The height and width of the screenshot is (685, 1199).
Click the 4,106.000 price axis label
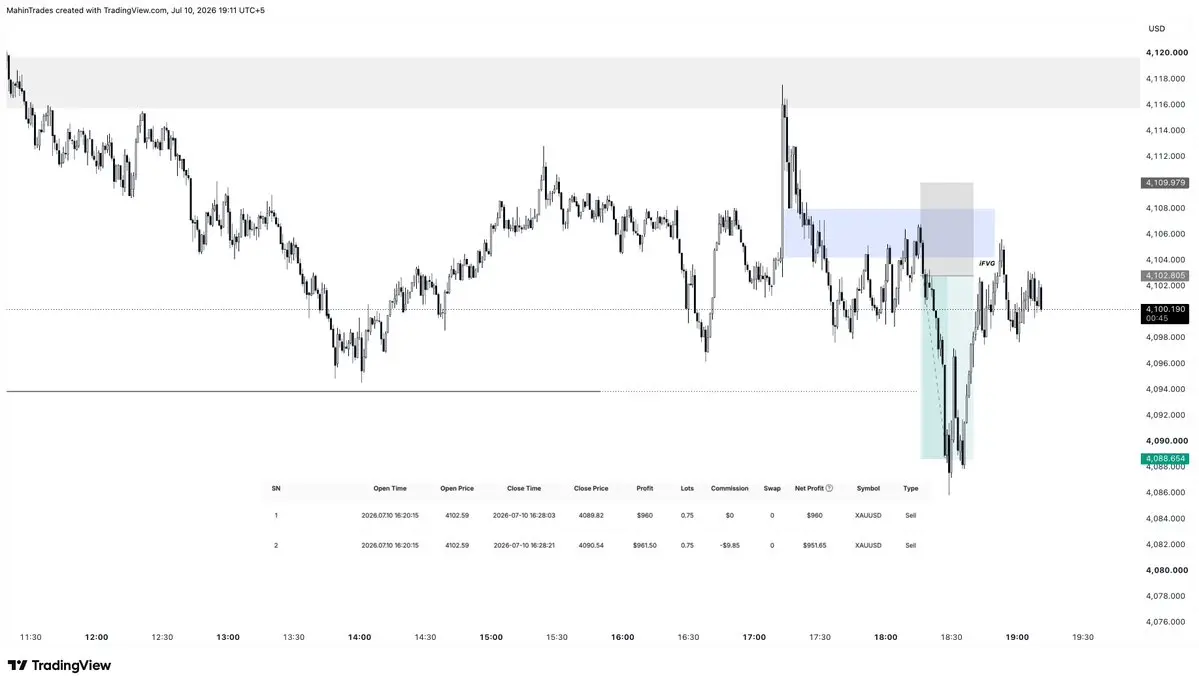(1166, 234)
